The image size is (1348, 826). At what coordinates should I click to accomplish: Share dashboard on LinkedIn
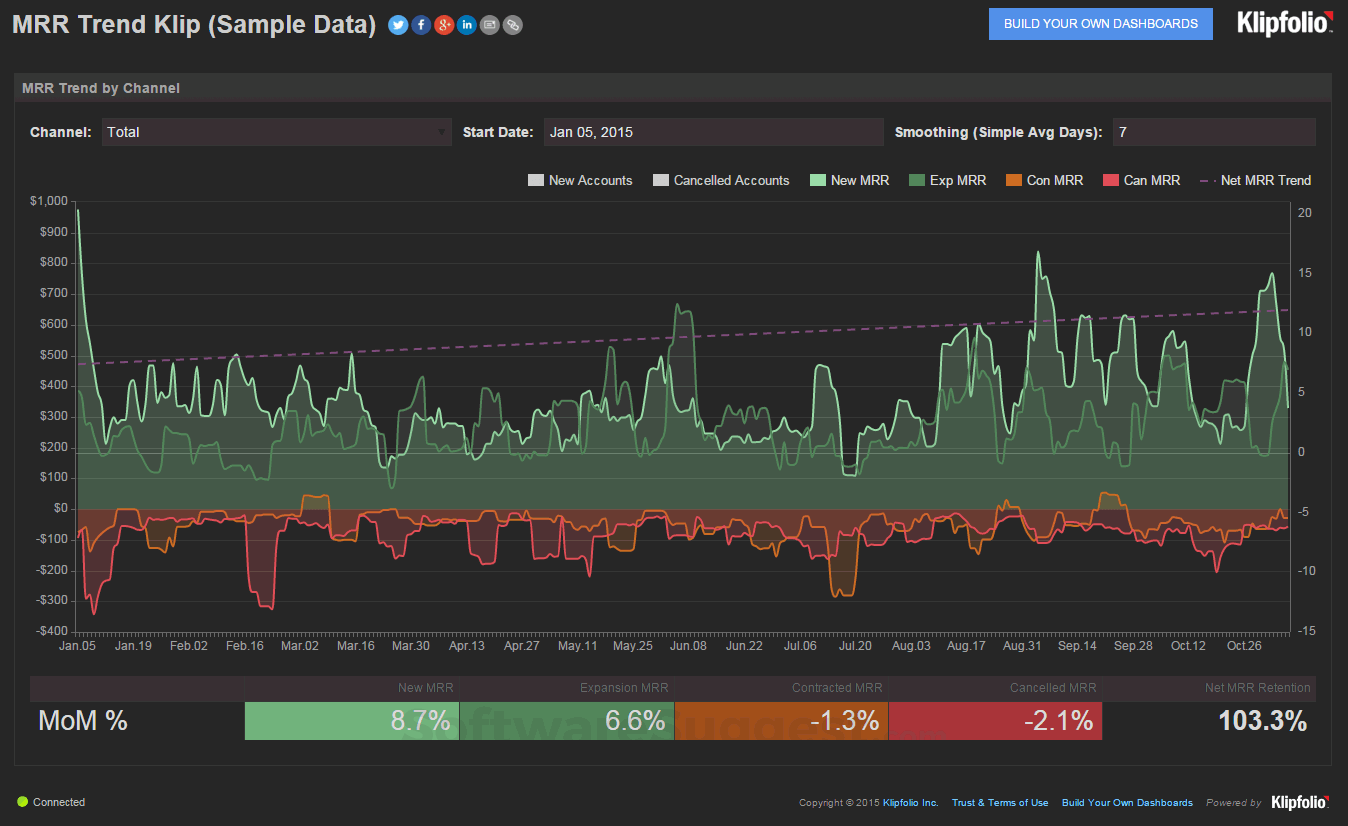pyautogui.click(x=467, y=25)
